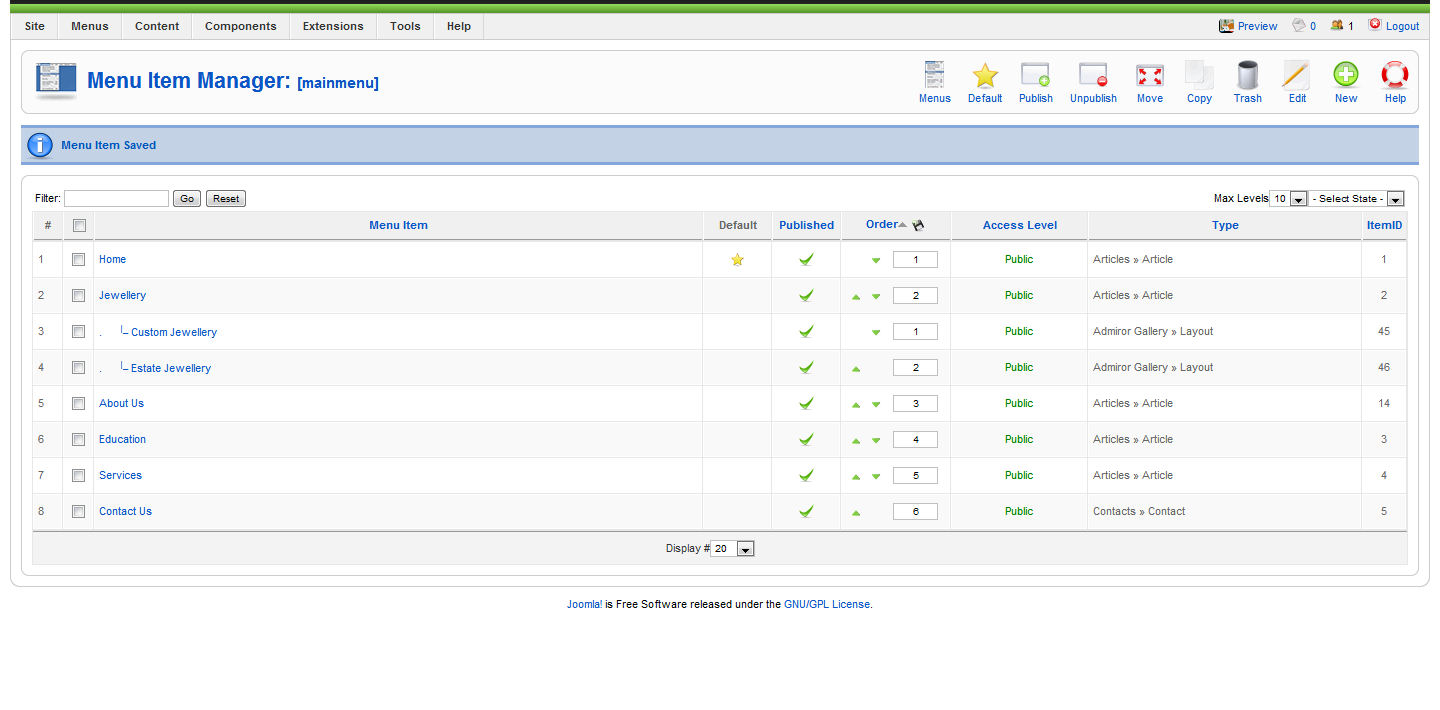
Task: Move About Us down with green arrow
Action: (x=876, y=404)
